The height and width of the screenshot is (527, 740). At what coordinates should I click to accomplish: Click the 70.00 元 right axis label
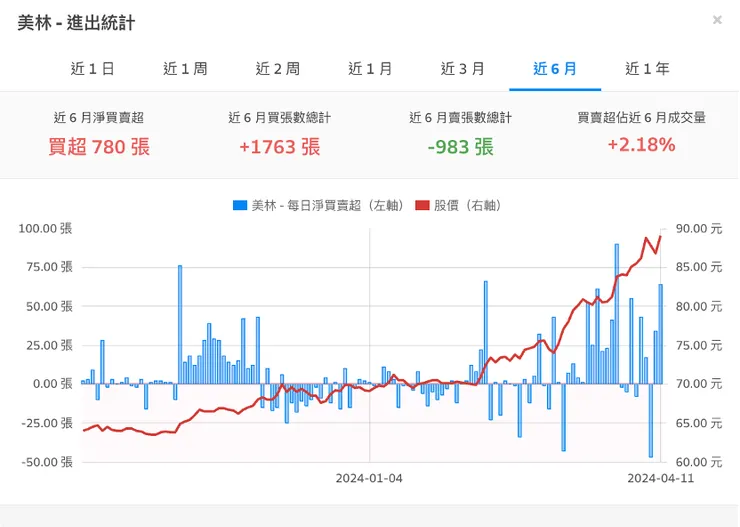699,384
